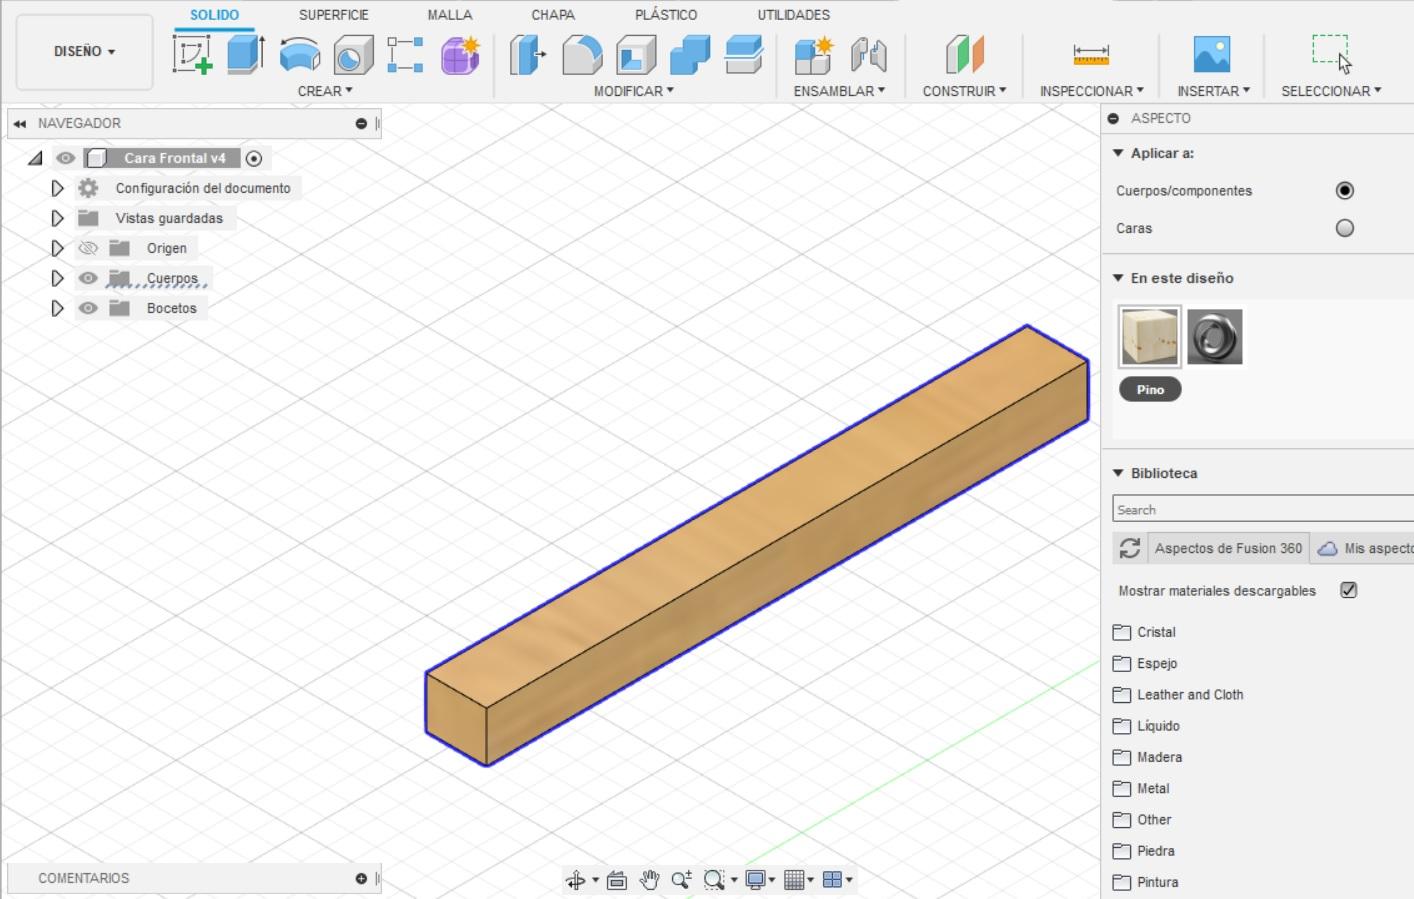The image size is (1414, 899).
Task: Select the Pino wood appearance swatch
Action: tap(1150, 337)
